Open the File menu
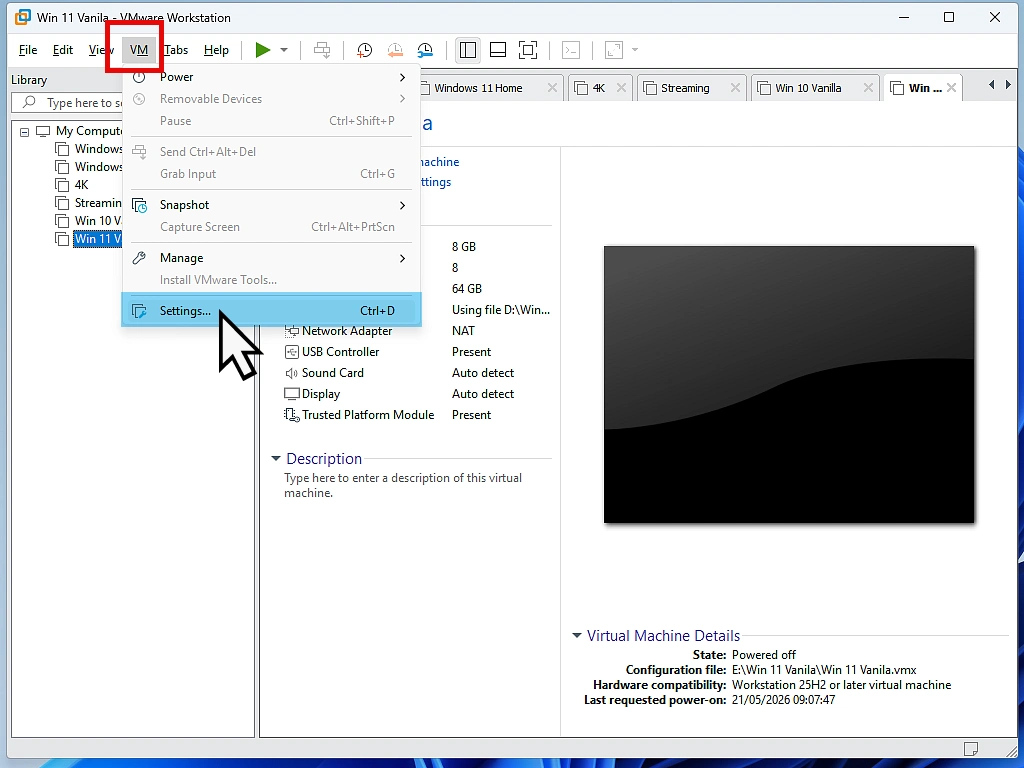The image size is (1024, 768). (28, 50)
